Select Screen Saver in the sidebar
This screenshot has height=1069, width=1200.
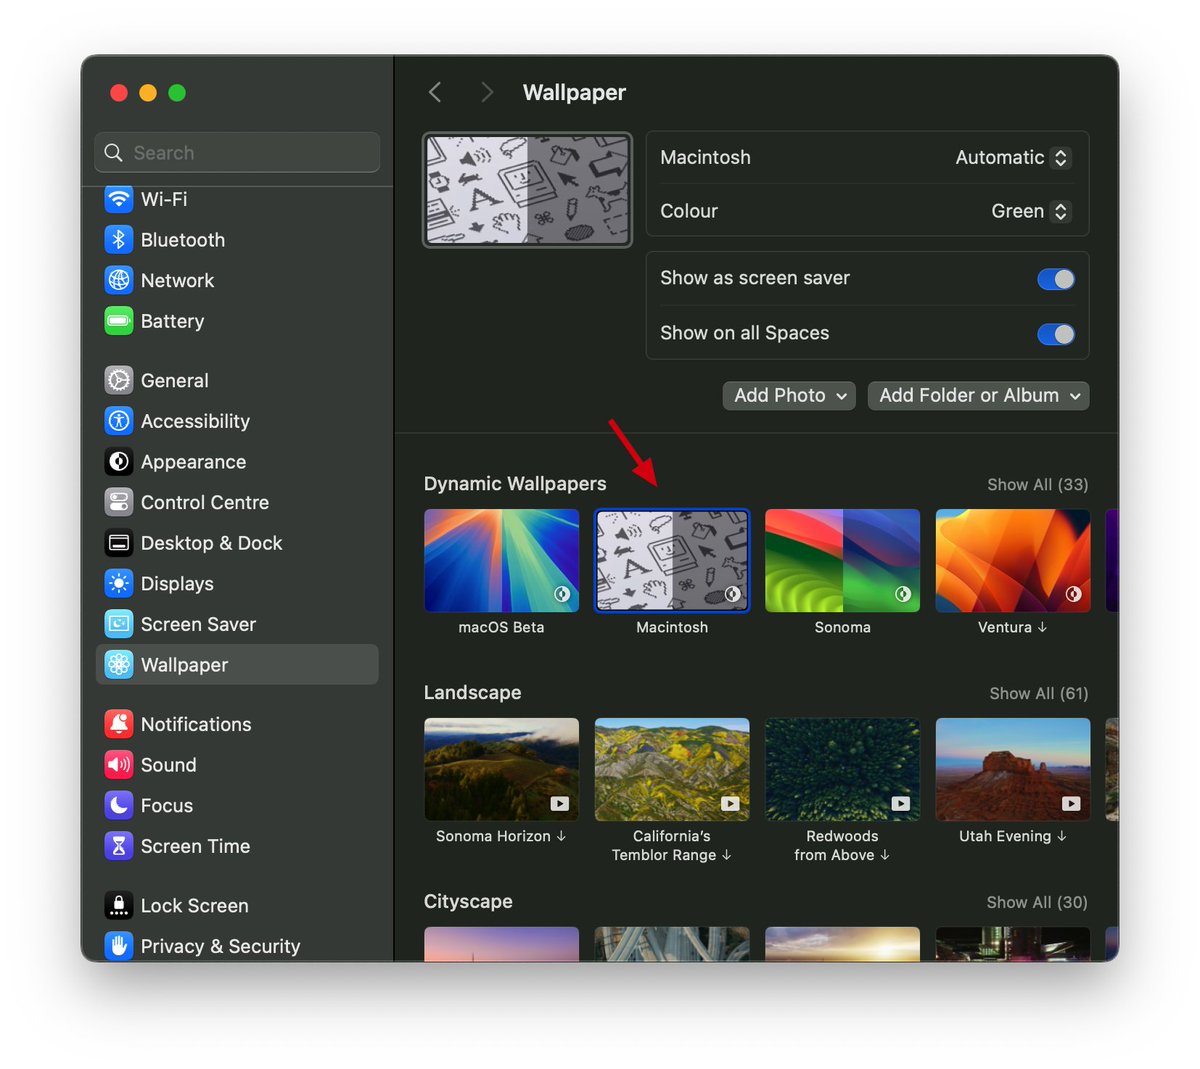(237, 624)
